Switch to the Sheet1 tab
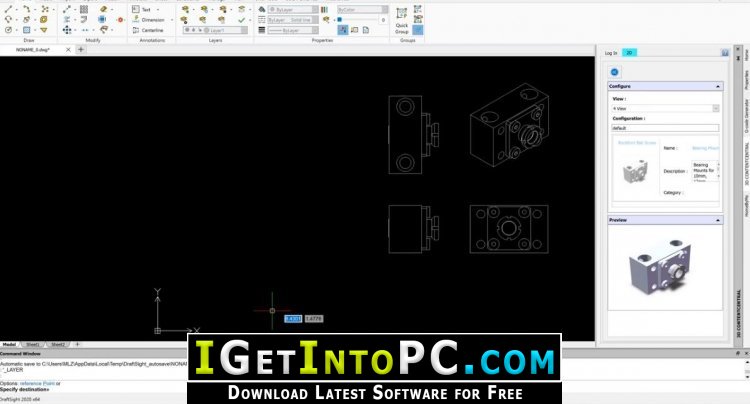The width and height of the screenshot is (750, 404). coord(33,344)
